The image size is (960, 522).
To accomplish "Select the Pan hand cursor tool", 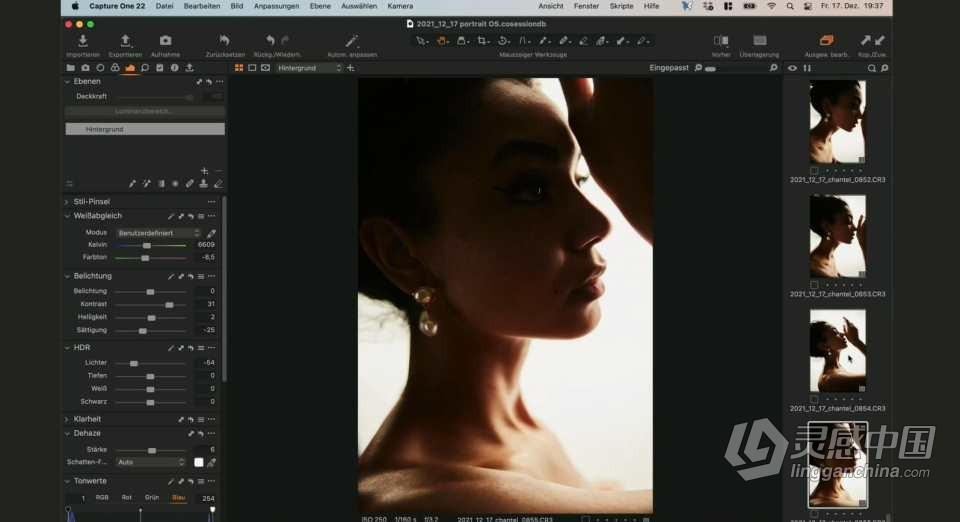I will point(441,41).
